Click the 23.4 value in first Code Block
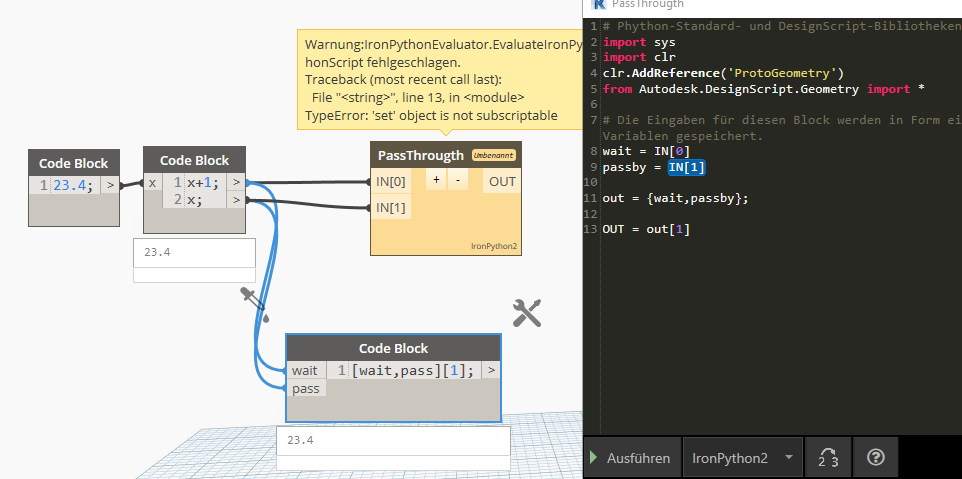Screen dimensions: 962x479 73,185
